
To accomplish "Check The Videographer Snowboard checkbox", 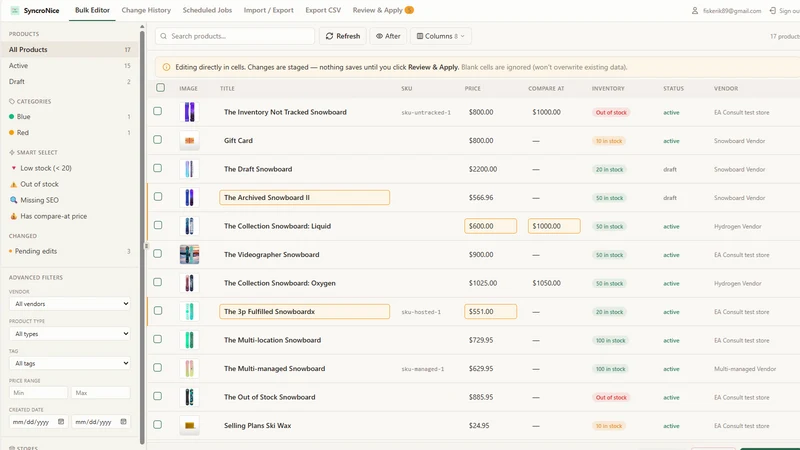I will click(x=158, y=254).
